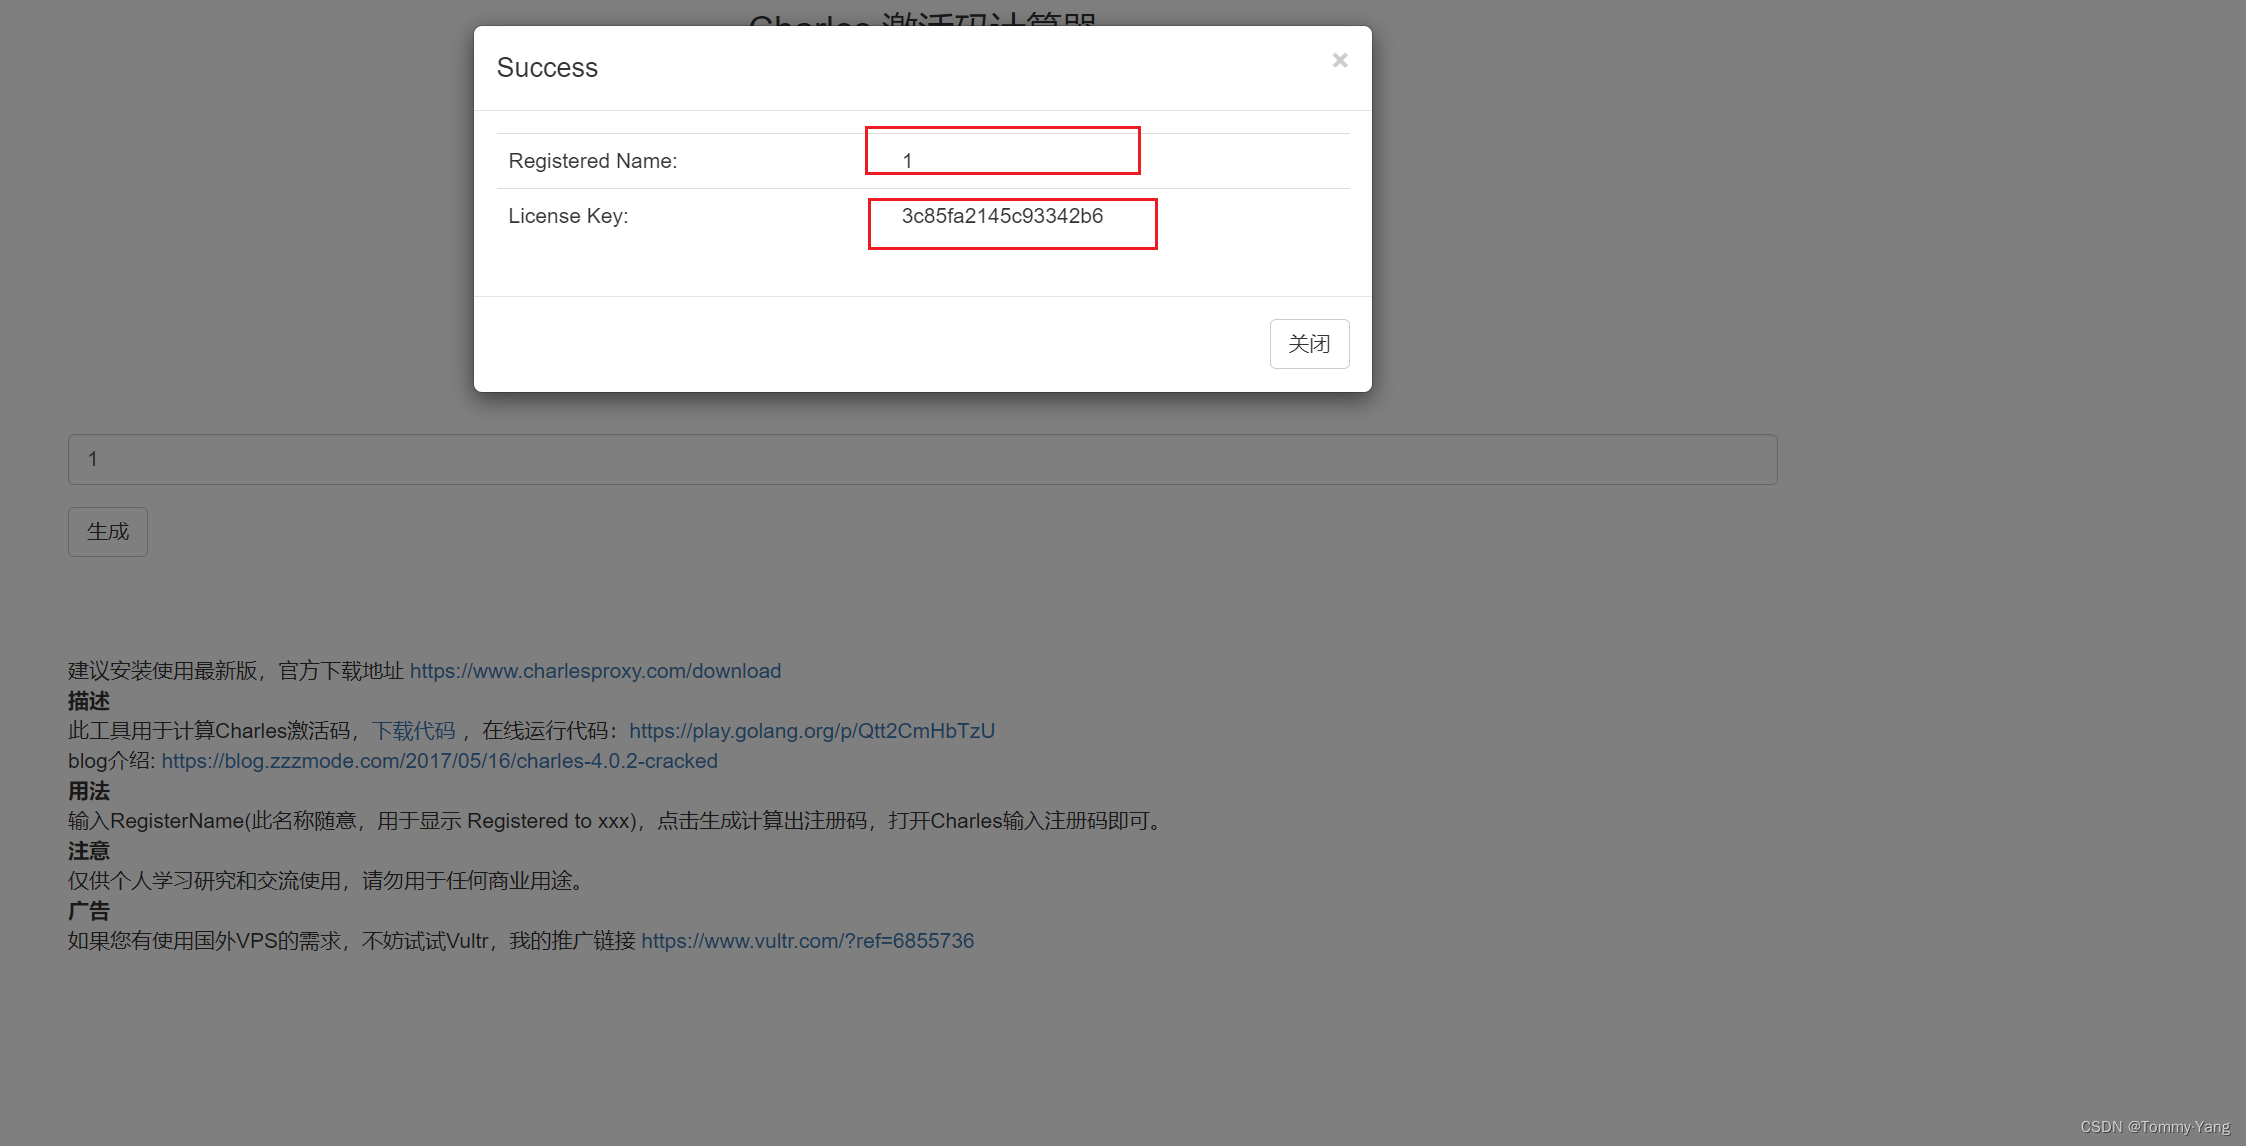The width and height of the screenshot is (2246, 1146).
Task: Open the play.golang.org code link
Action: point(812,731)
